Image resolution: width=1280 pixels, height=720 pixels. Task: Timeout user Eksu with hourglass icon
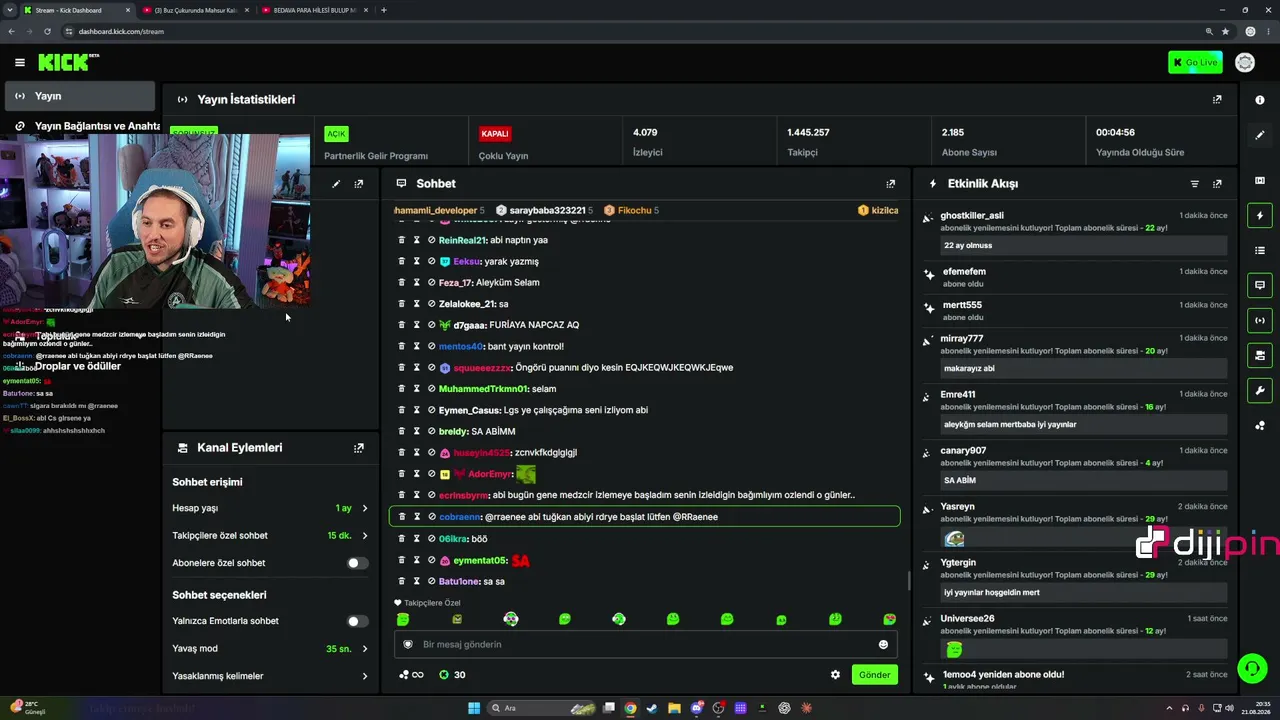tap(417, 261)
